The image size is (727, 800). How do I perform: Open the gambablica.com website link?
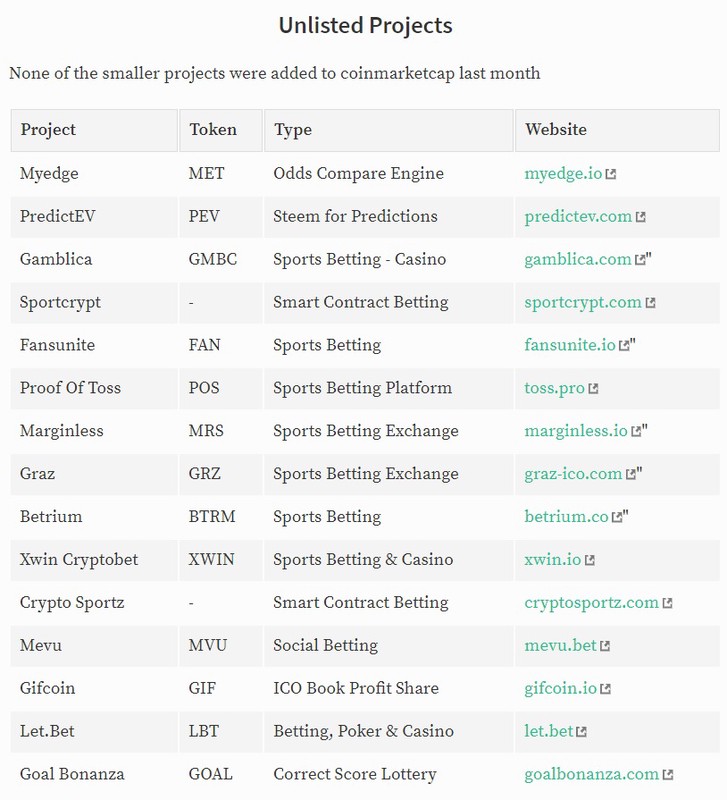(578, 260)
